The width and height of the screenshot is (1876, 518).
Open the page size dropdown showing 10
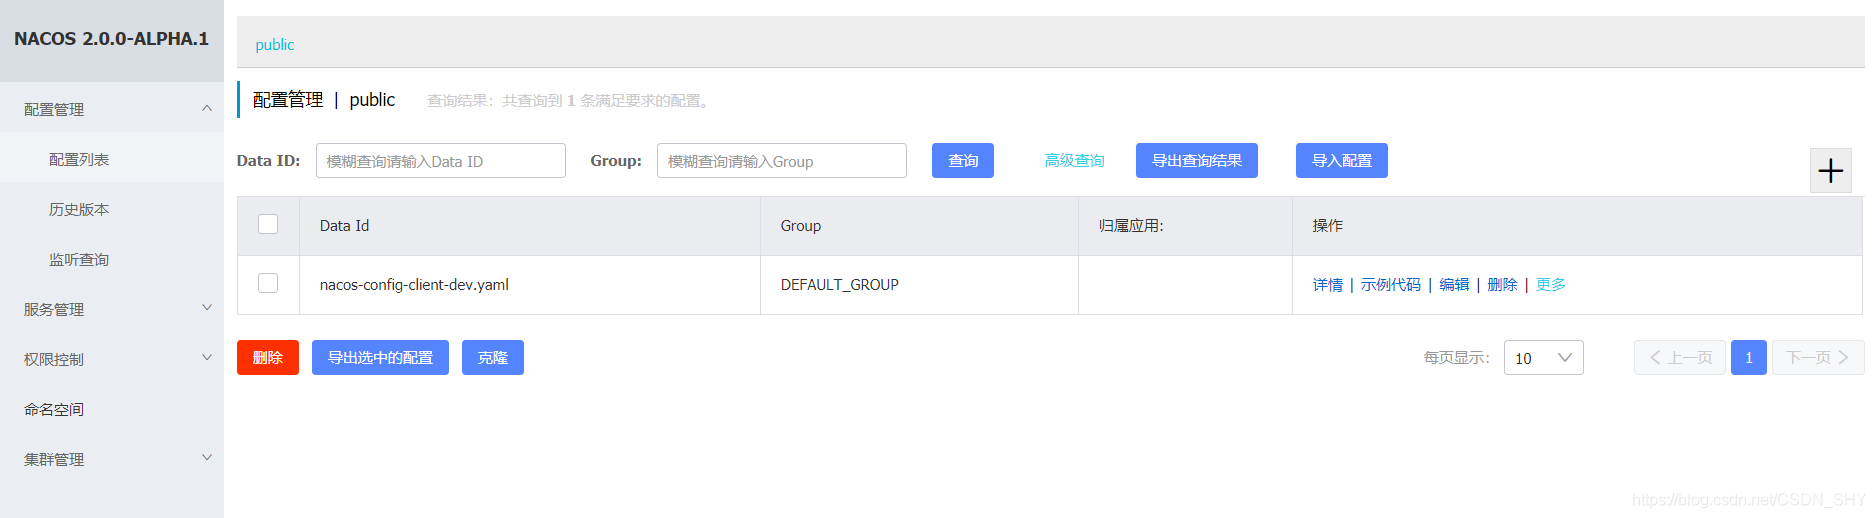click(x=1543, y=358)
